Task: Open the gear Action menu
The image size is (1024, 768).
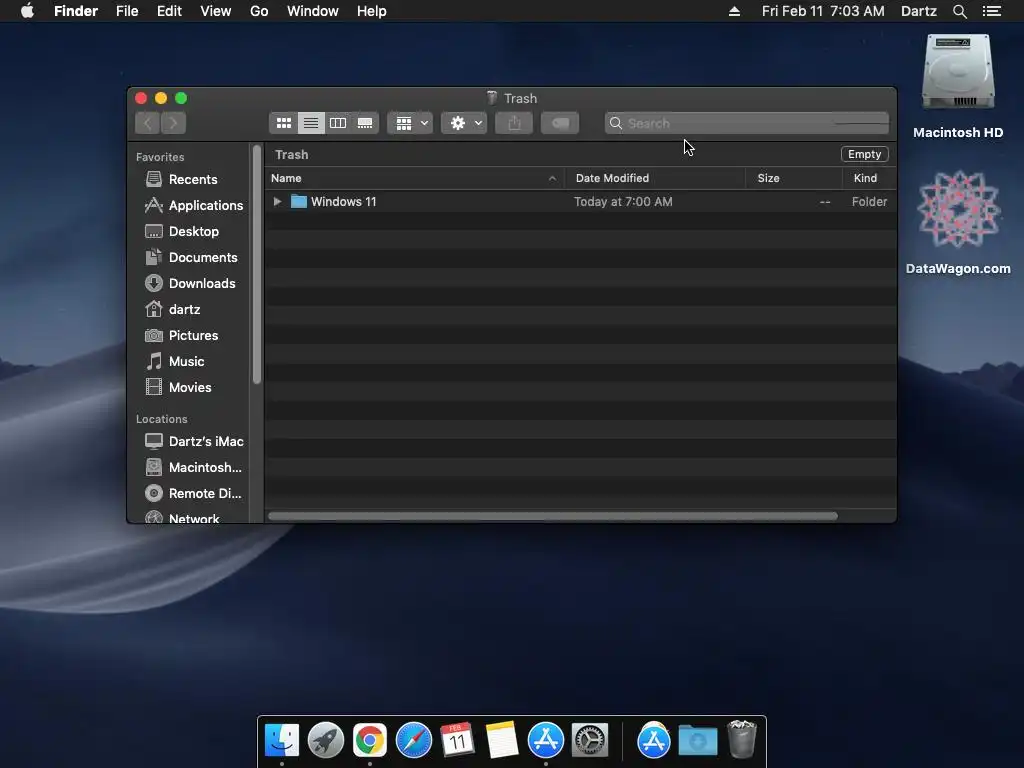Action: 464,123
